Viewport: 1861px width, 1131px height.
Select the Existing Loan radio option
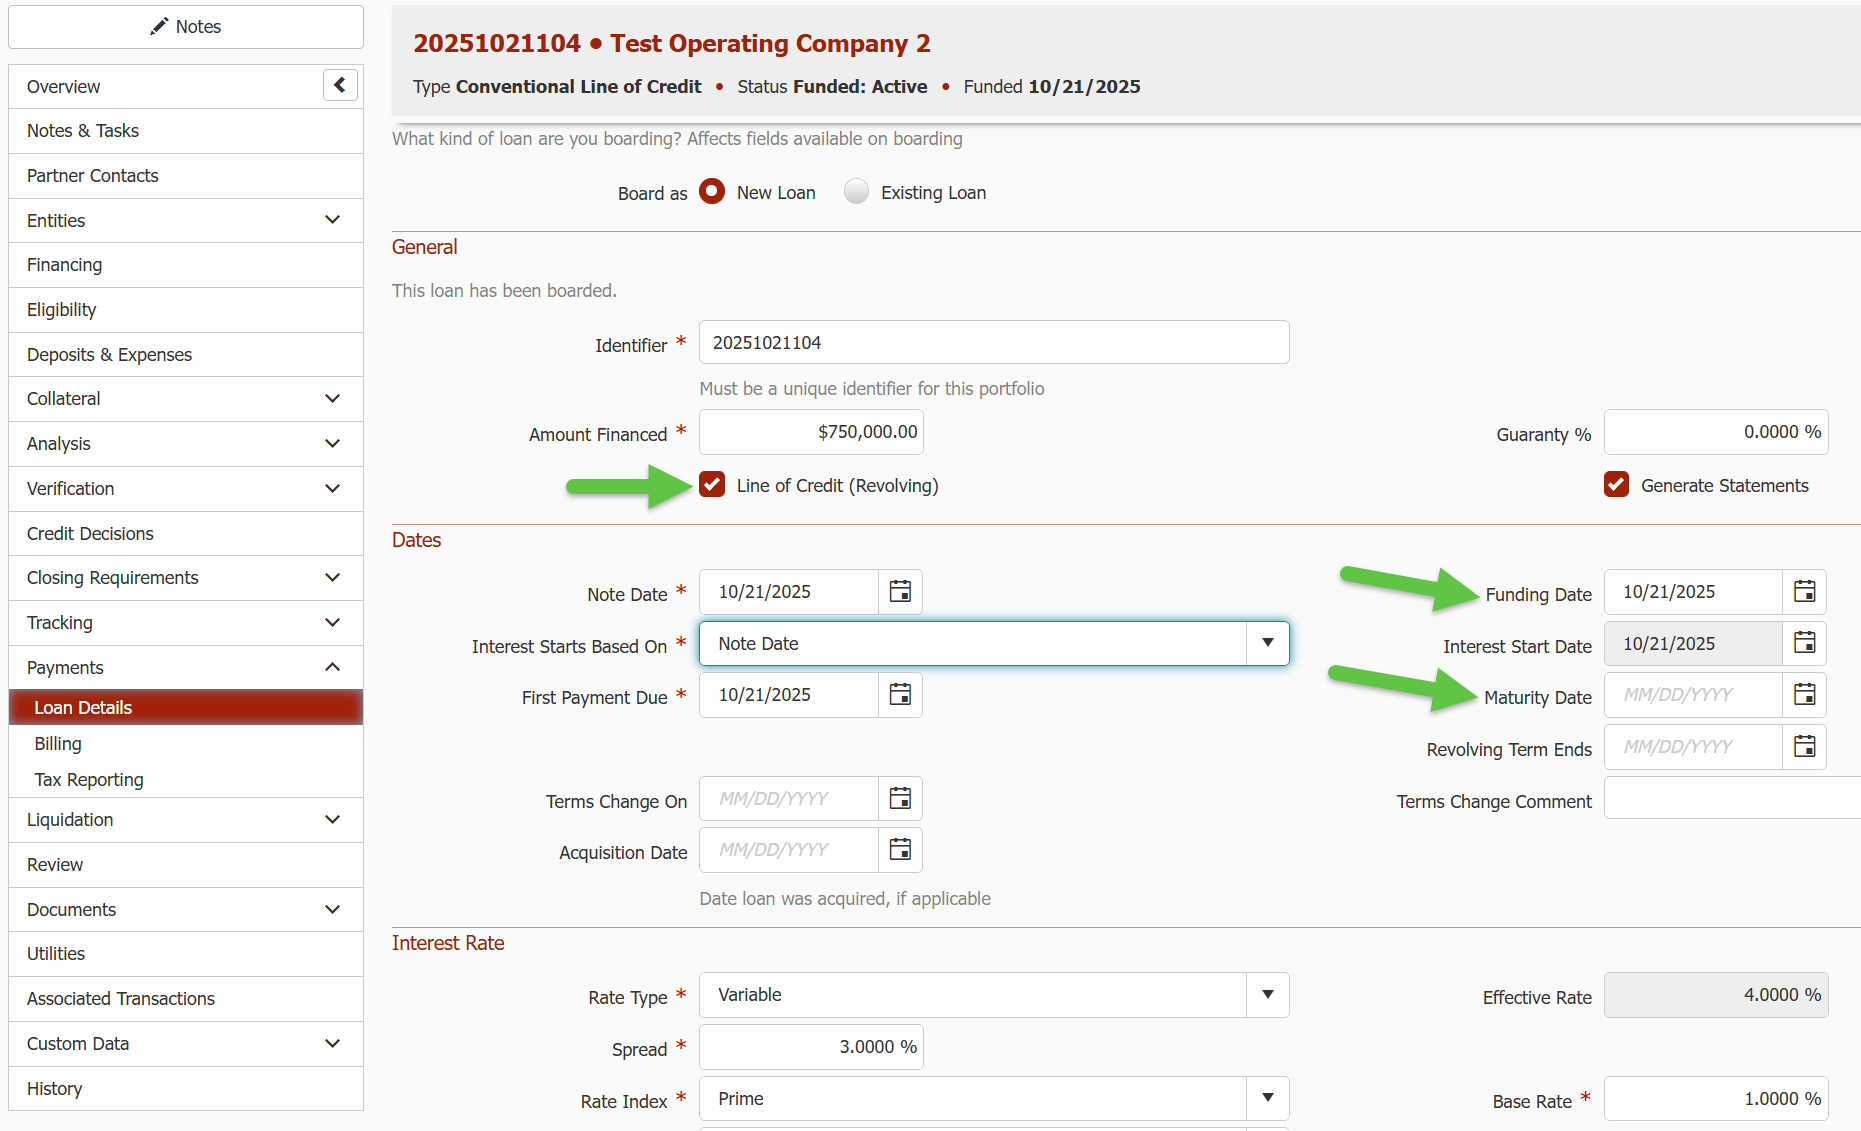tap(856, 192)
